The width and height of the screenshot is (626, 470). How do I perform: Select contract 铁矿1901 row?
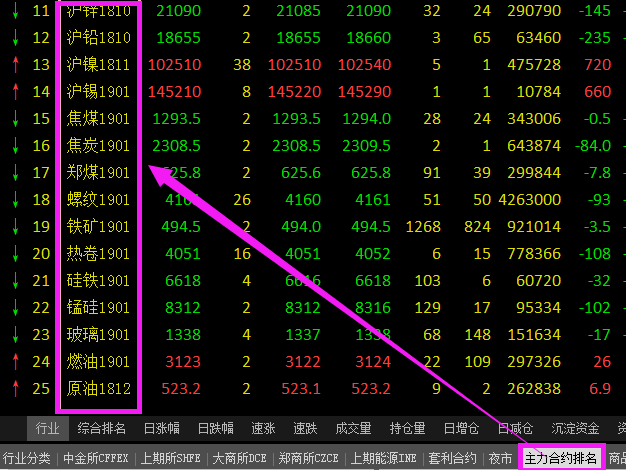pos(99,226)
